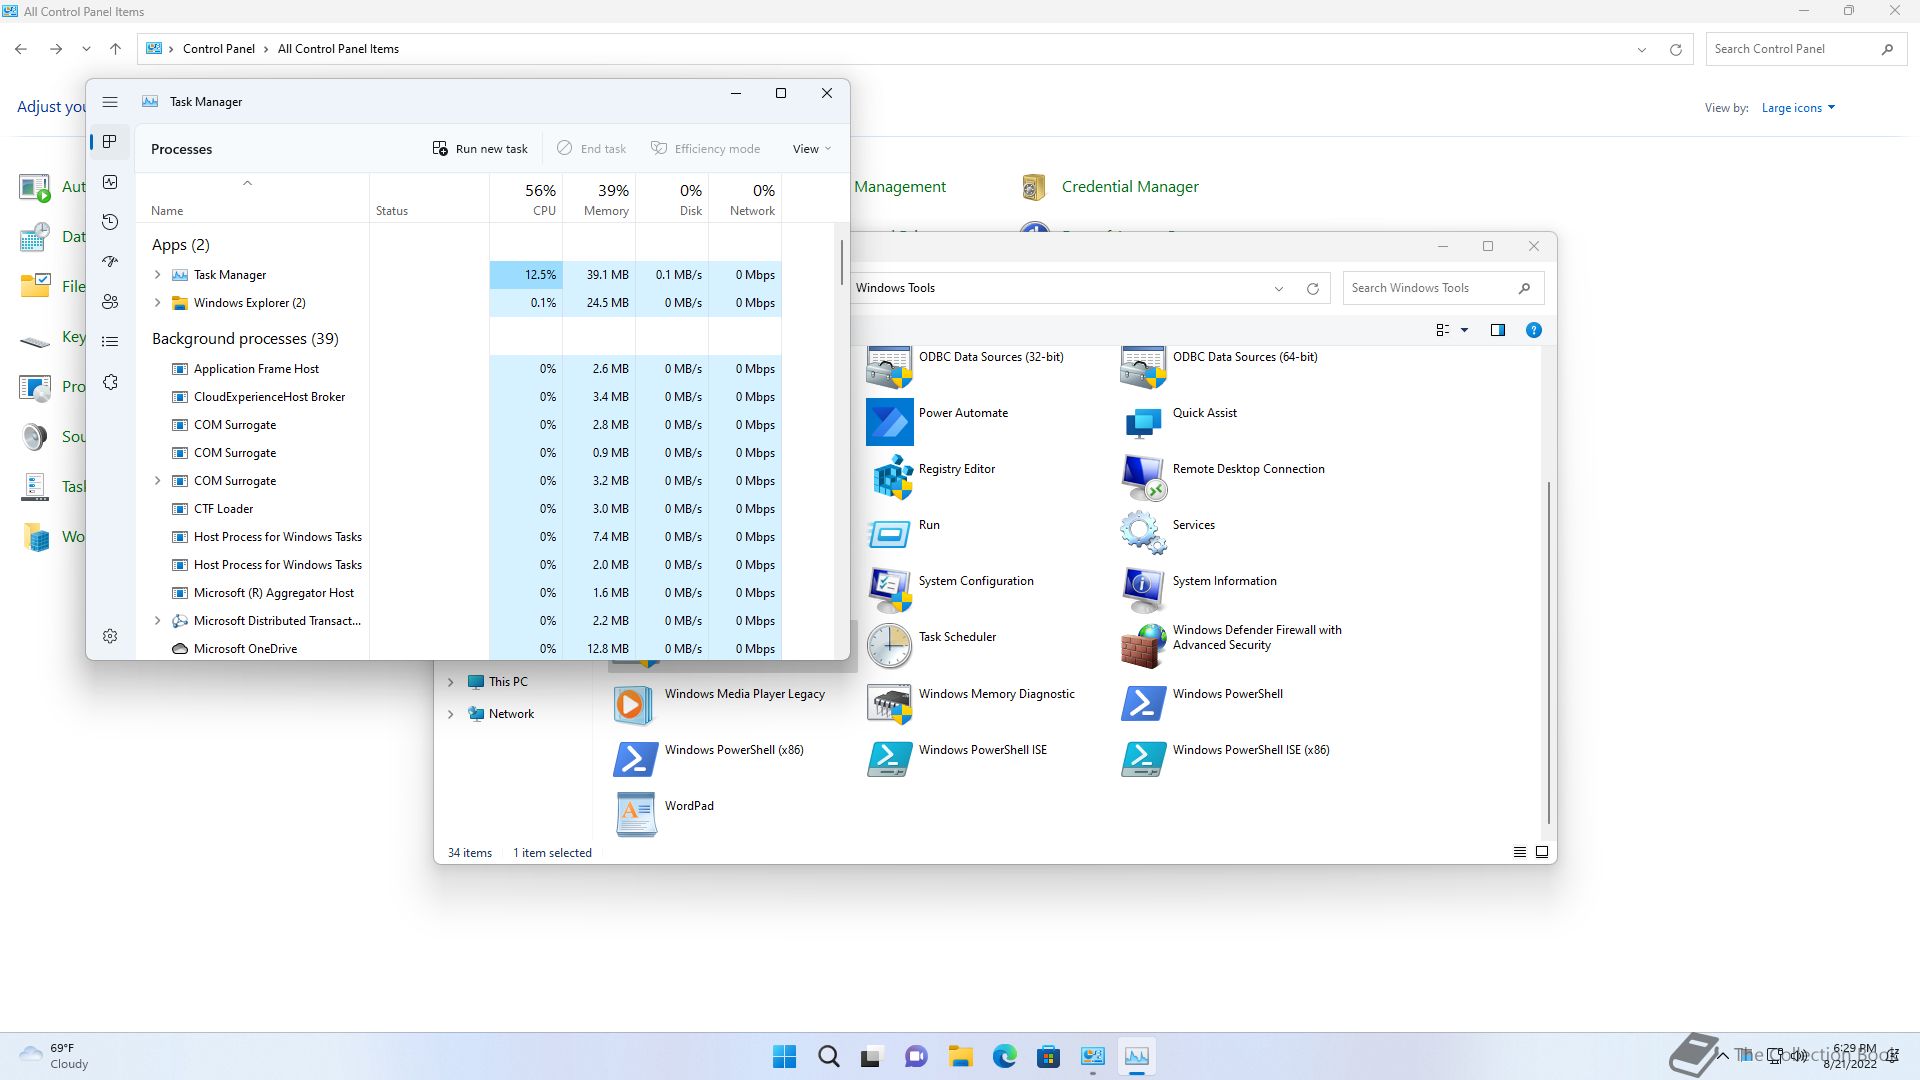Expand Network in navigation pane
1920x1080 pixels.
pos(450,714)
